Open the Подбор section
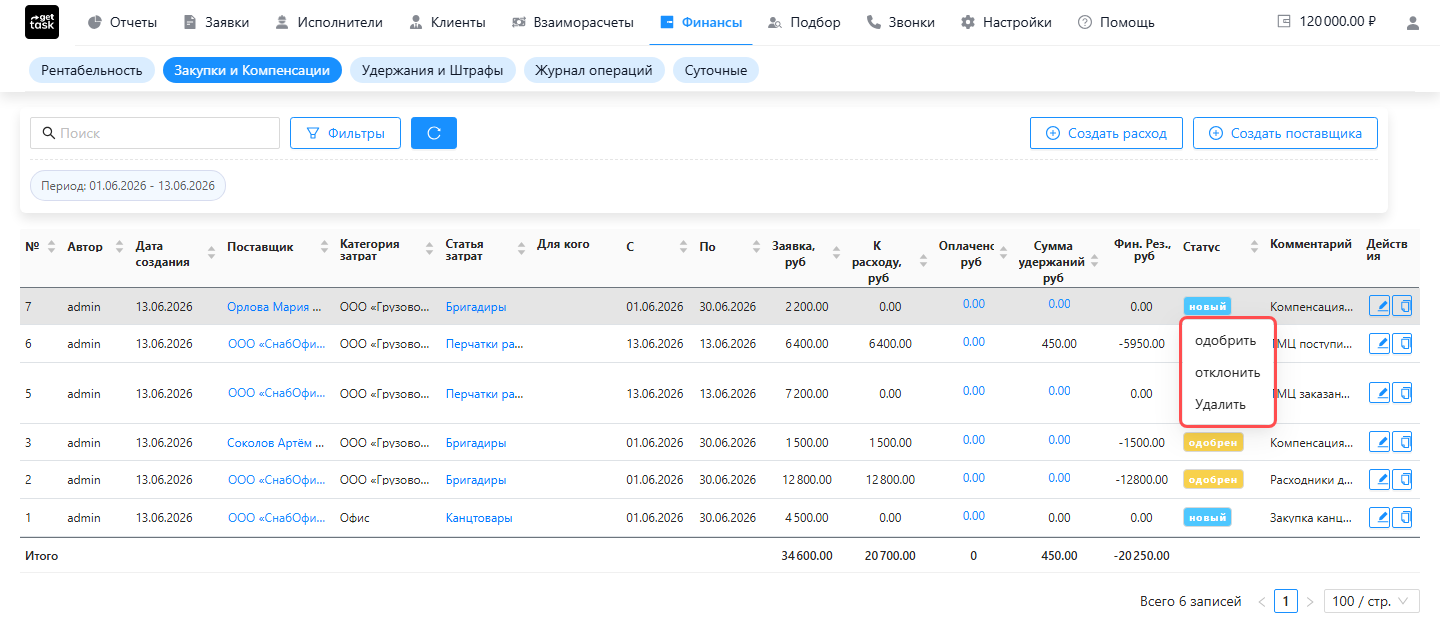This screenshot has width=1440, height=633. click(804, 22)
